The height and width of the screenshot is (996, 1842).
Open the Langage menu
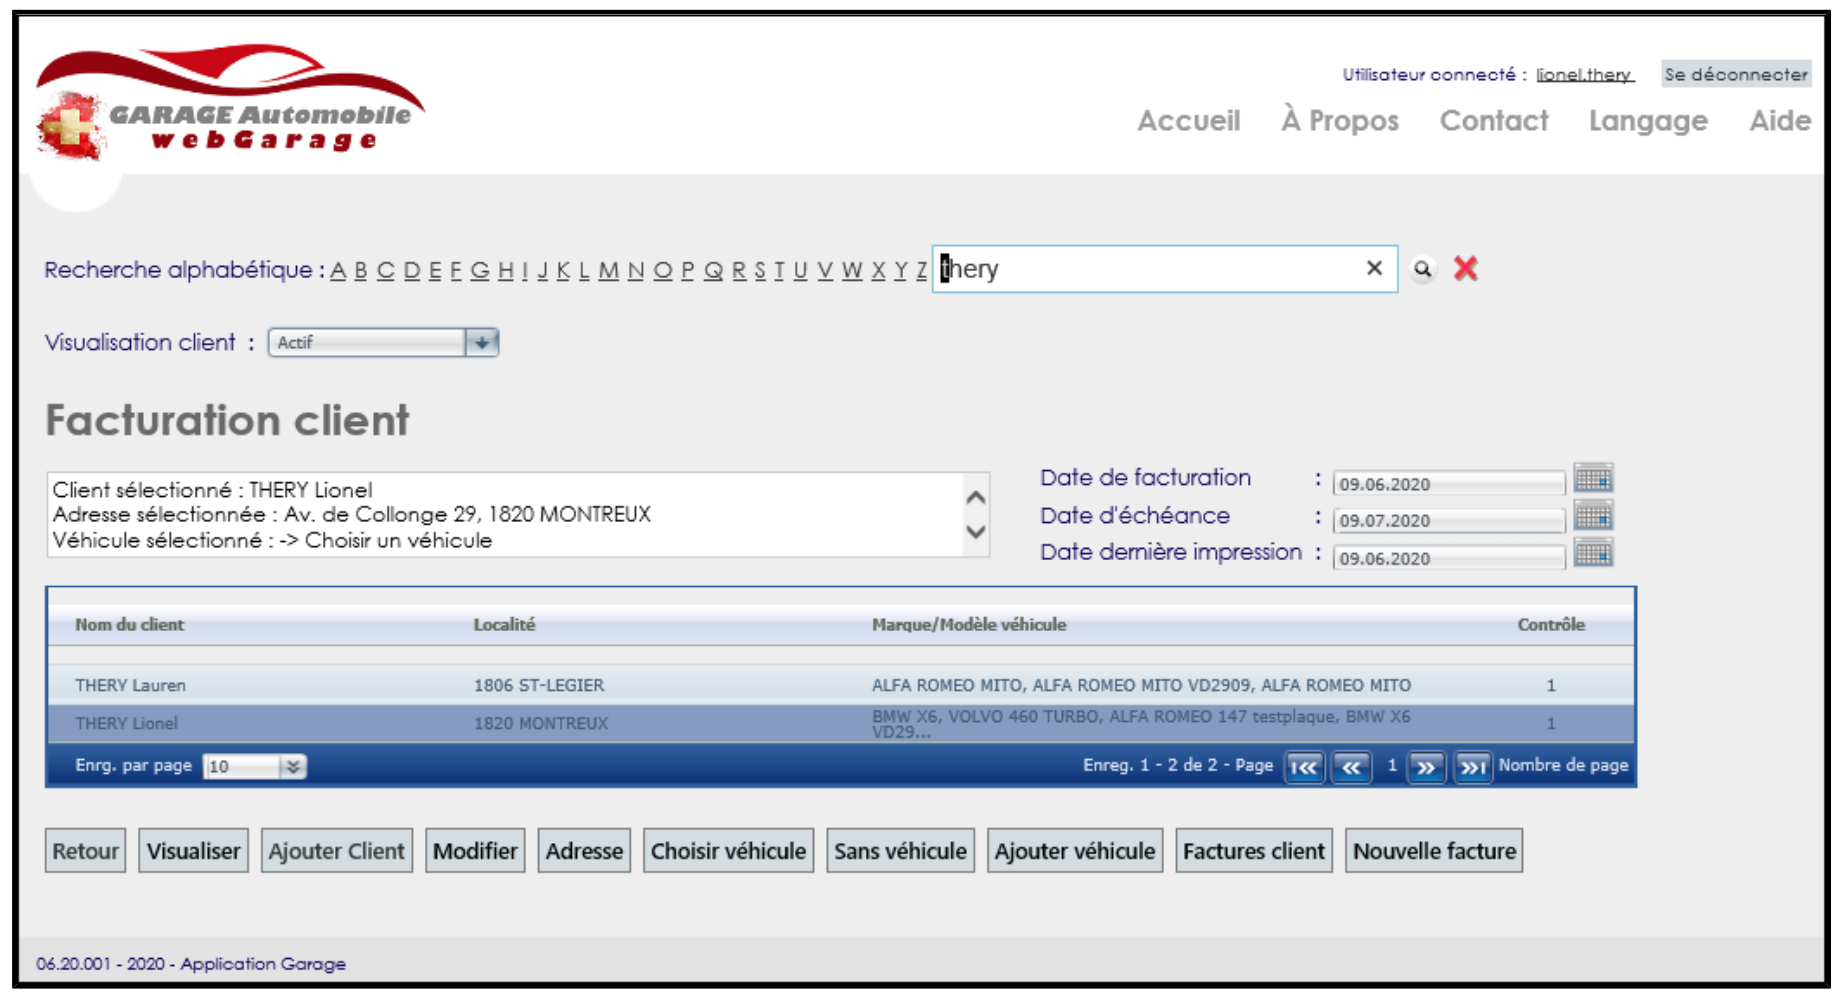point(1647,121)
